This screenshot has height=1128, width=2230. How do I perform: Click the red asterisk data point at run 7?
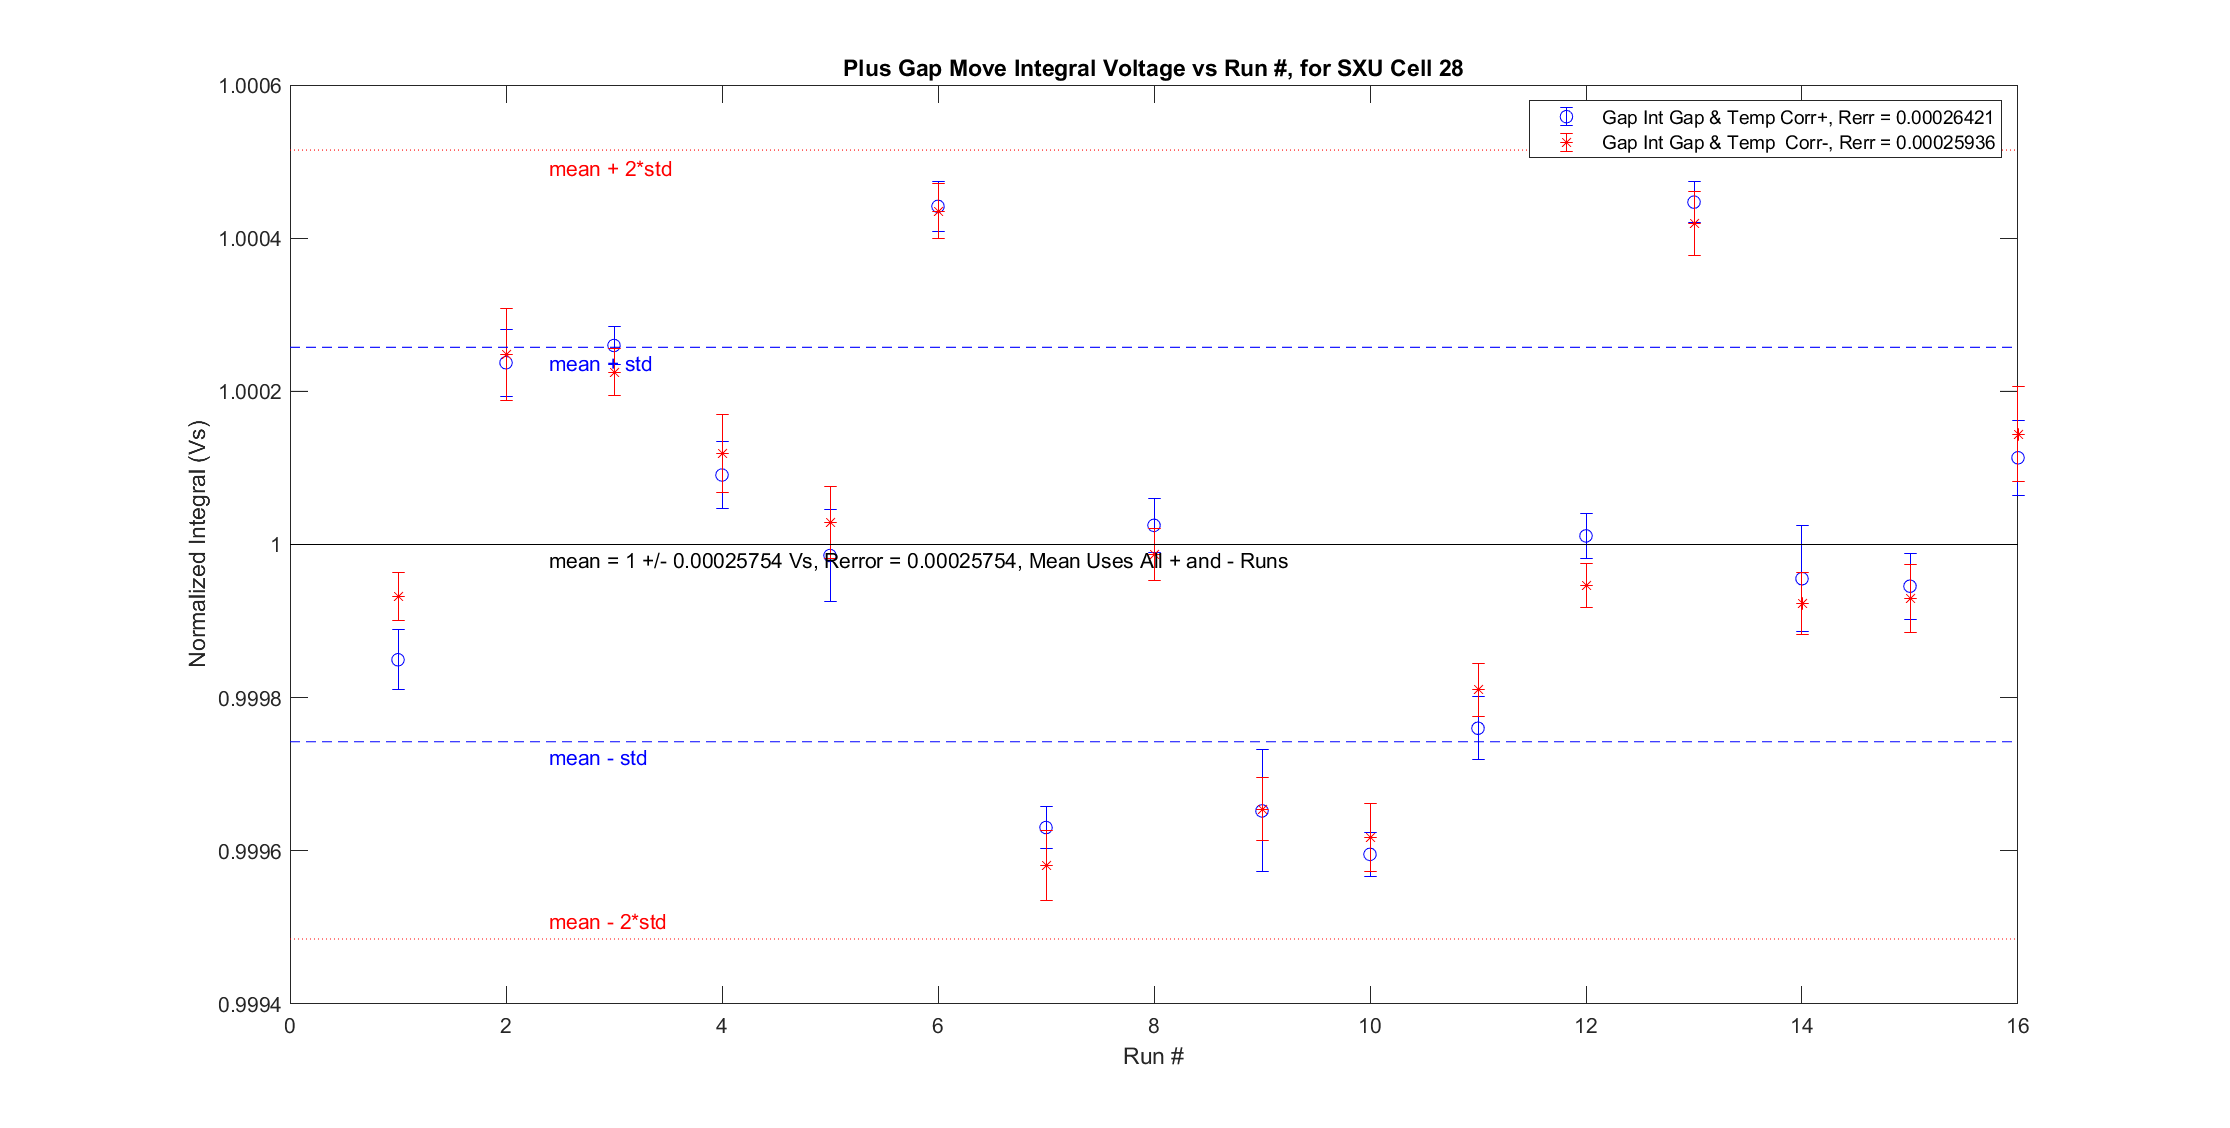coord(1046,866)
